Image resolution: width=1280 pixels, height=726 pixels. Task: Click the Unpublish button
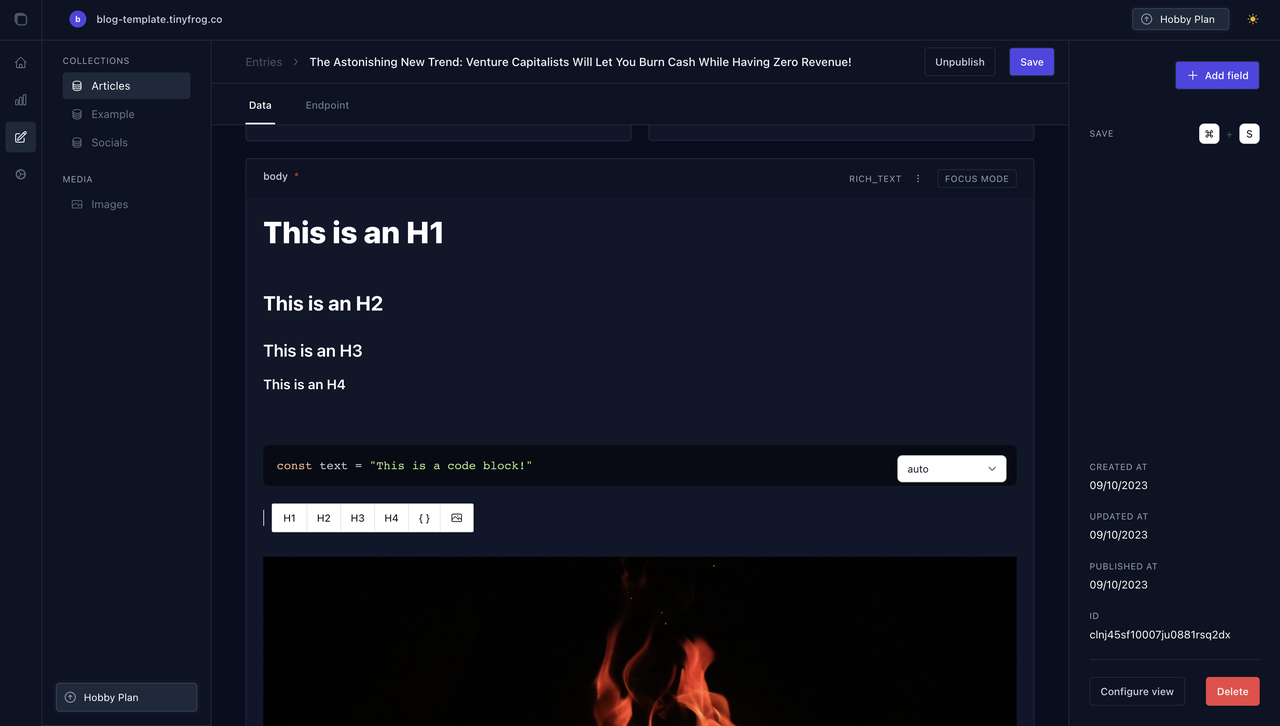click(960, 62)
